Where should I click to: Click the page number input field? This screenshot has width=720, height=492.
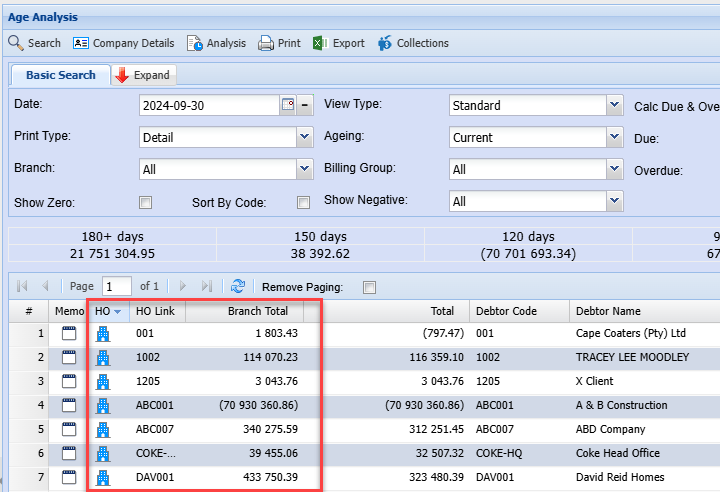116,286
